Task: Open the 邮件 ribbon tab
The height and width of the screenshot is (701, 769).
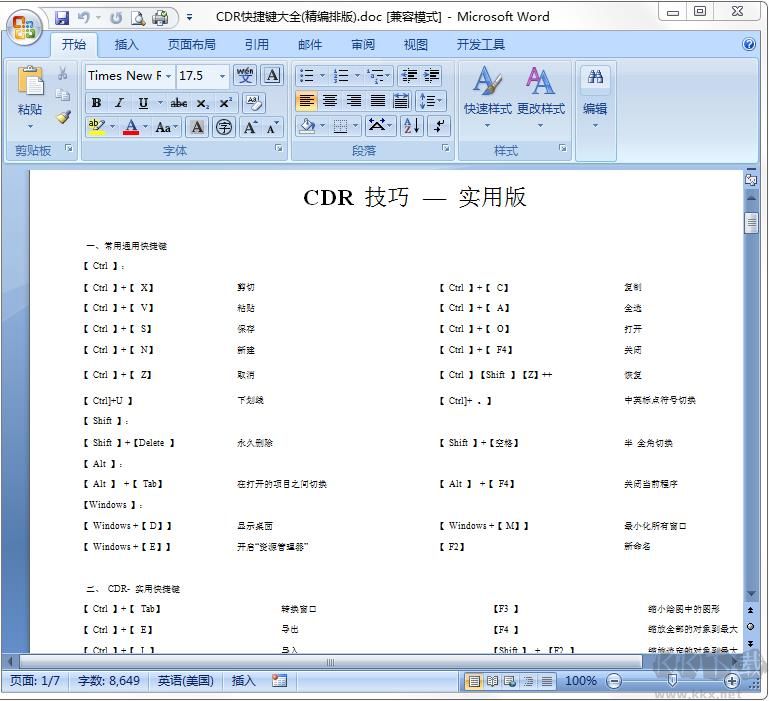Action: (x=309, y=45)
